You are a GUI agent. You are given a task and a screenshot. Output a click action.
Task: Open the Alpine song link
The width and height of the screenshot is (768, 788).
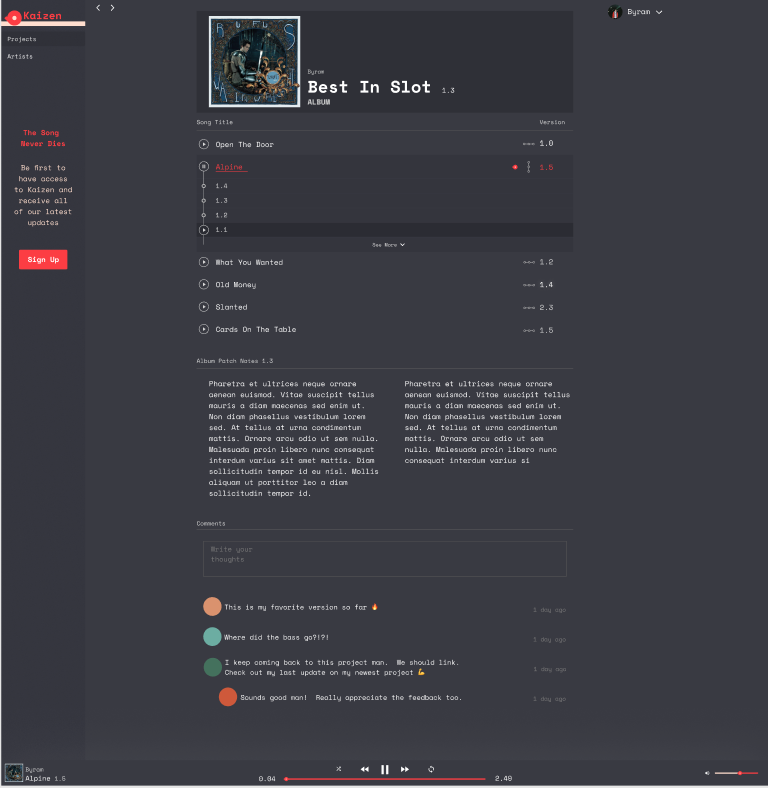pos(229,167)
